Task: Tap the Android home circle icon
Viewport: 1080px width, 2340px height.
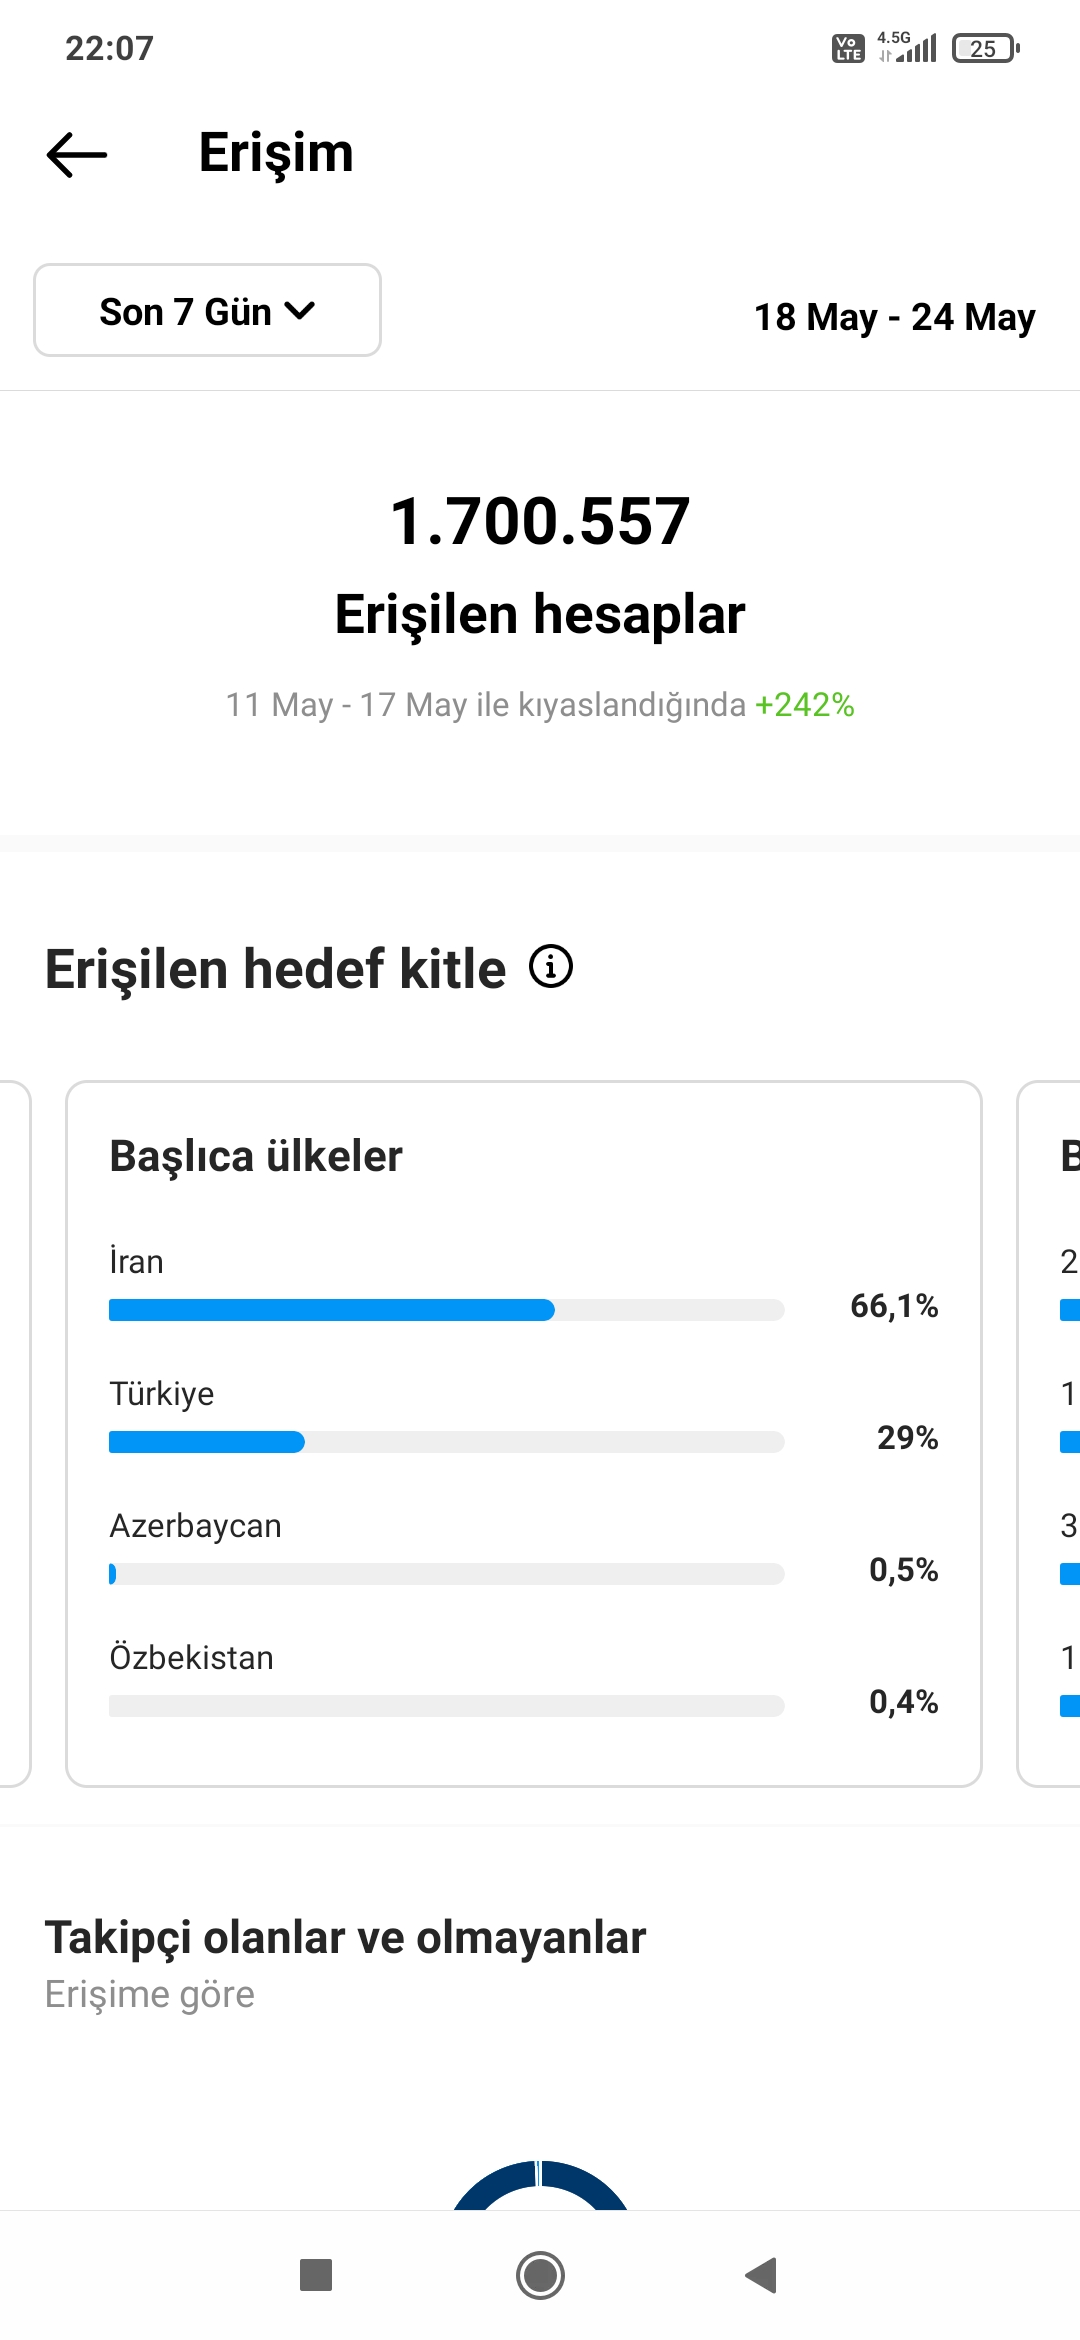Action: pos(540,2275)
